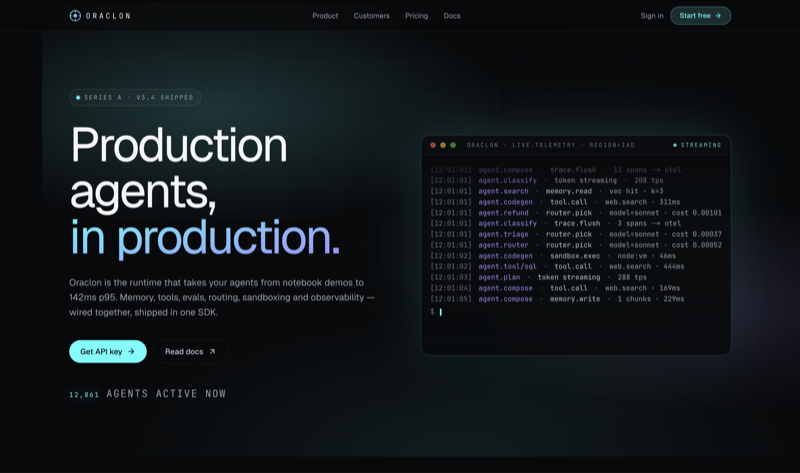Click the ORACLON brand name
800x473 pixels.
pos(108,16)
